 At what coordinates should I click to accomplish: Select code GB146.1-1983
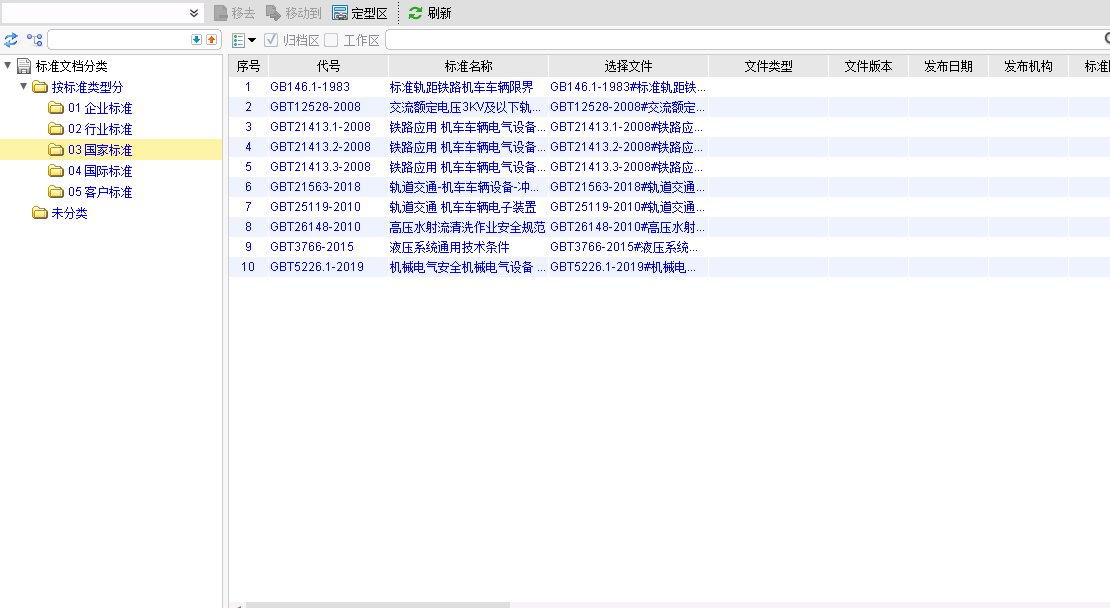(310, 87)
